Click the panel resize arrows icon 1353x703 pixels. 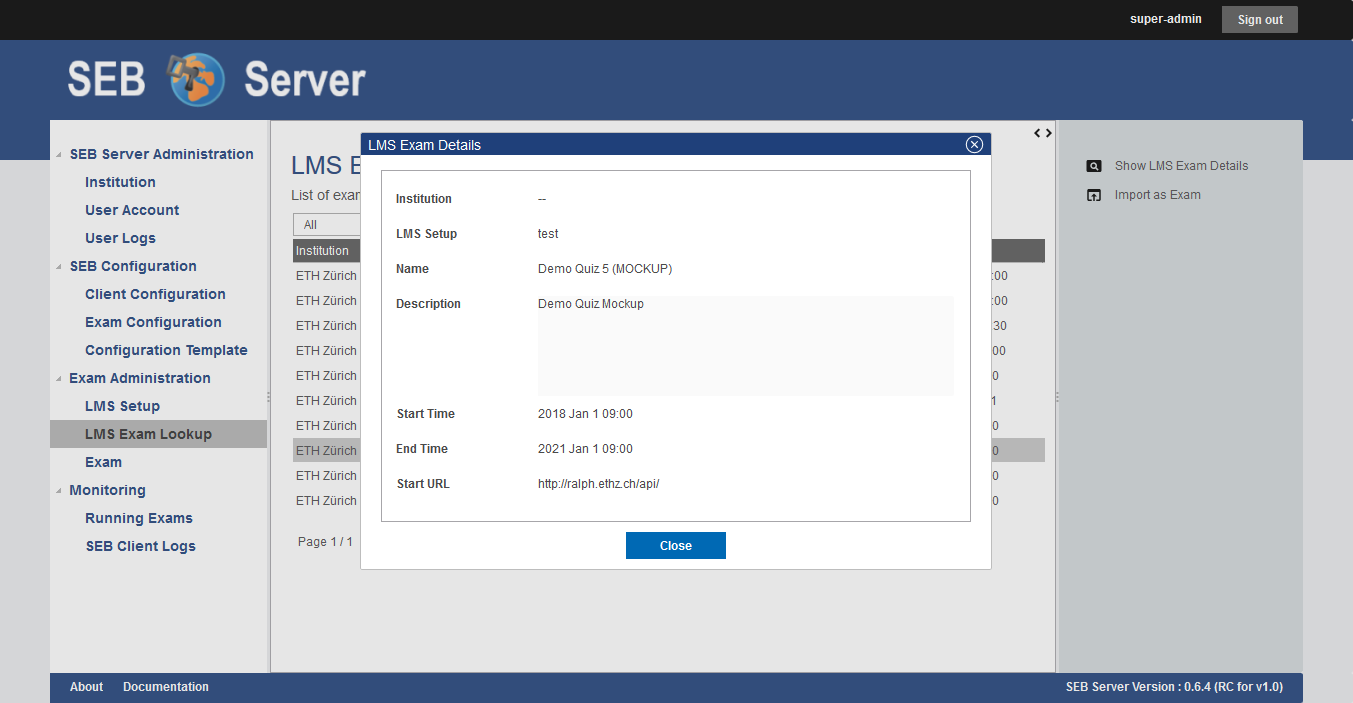[x=1042, y=133]
